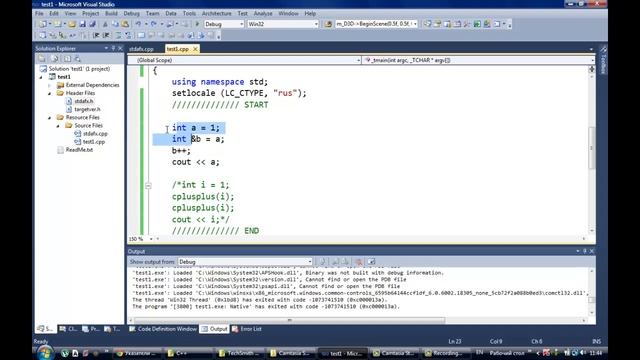Viewport: 640px width, 360px height.
Task: Collapse the commented code block outline toggle
Action: point(148,186)
